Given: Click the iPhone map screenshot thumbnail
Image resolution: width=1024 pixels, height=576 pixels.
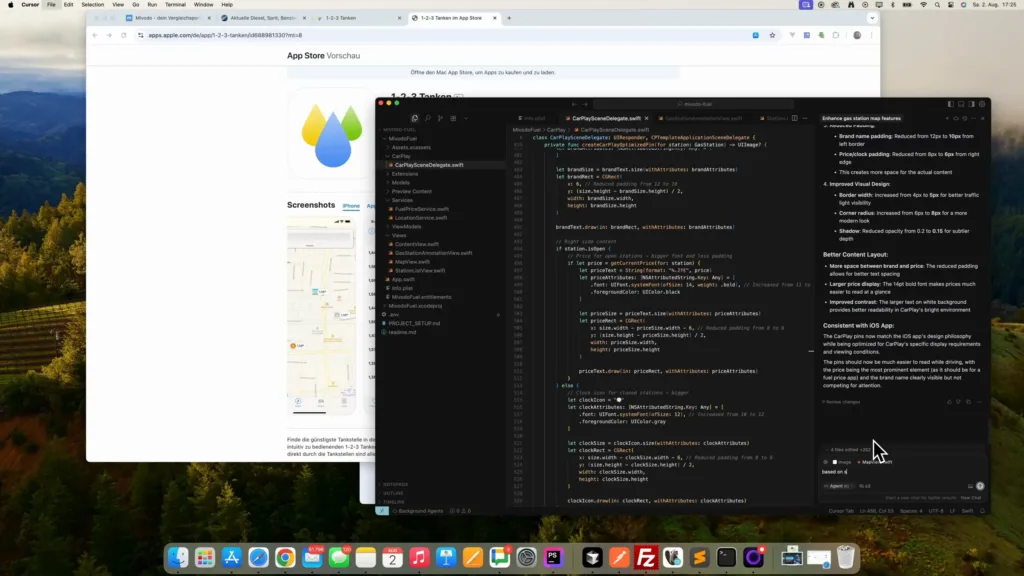Looking at the screenshot, I should (x=321, y=317).
